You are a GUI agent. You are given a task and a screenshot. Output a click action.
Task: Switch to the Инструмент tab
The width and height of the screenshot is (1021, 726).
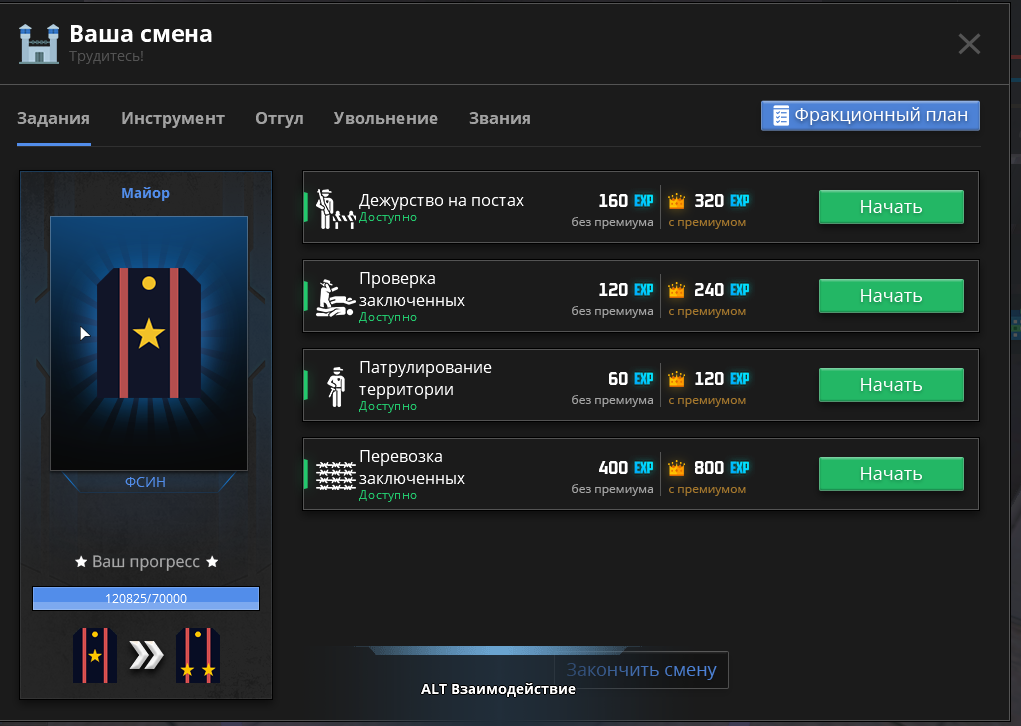tap(173, 118)
